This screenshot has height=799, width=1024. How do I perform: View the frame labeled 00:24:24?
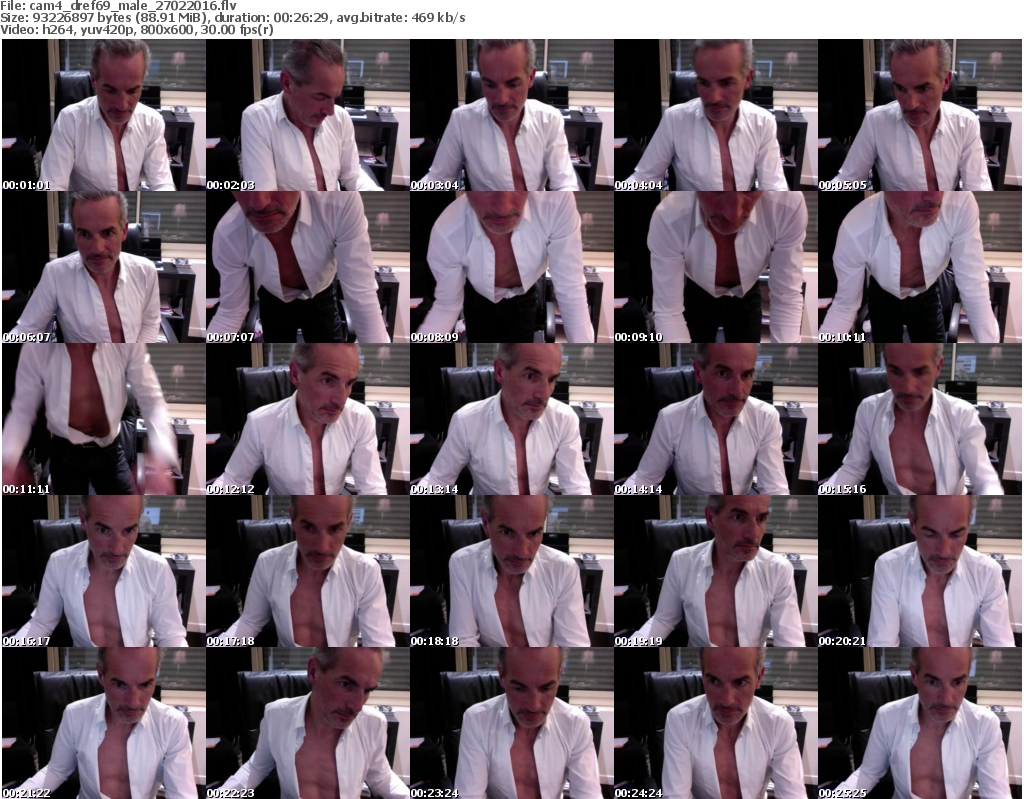tap(716, 723)
